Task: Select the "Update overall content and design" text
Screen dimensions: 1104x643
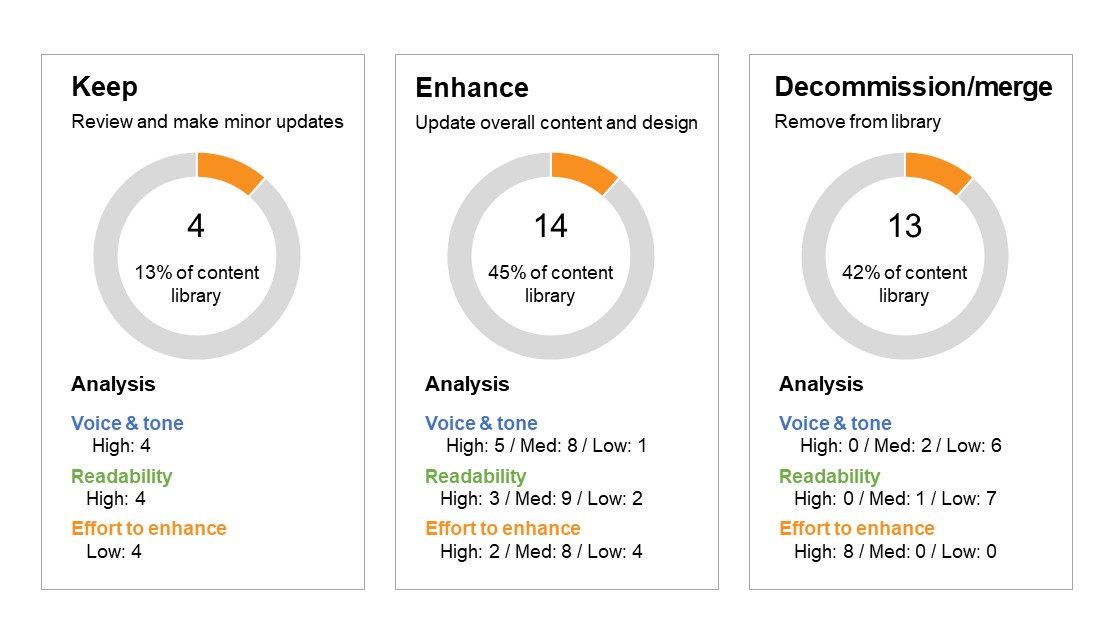Action: [x=556, y=122]
